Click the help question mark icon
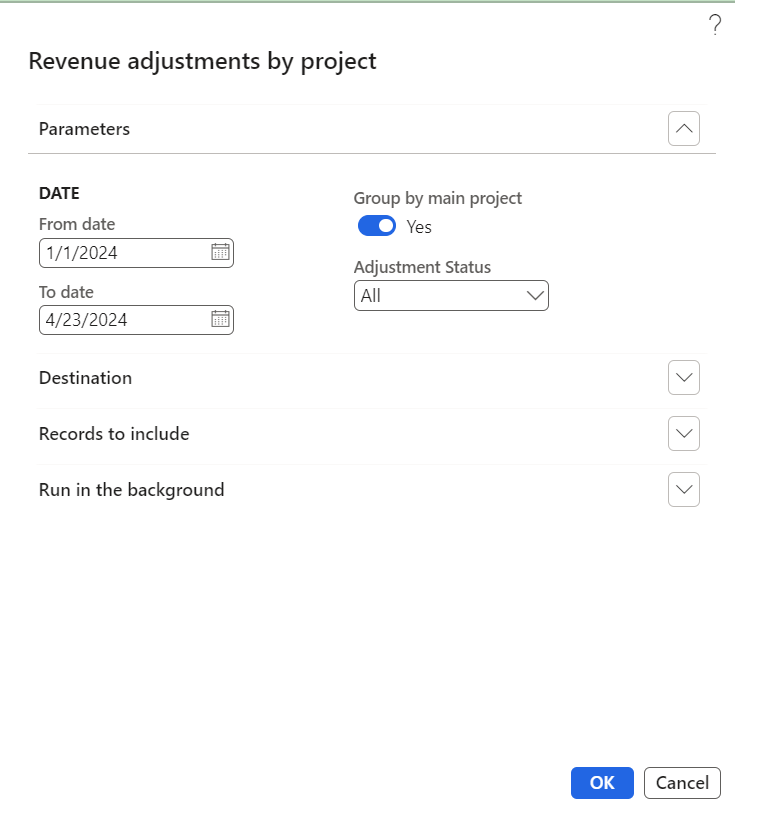The image size is (769, 828). (715, 26)
